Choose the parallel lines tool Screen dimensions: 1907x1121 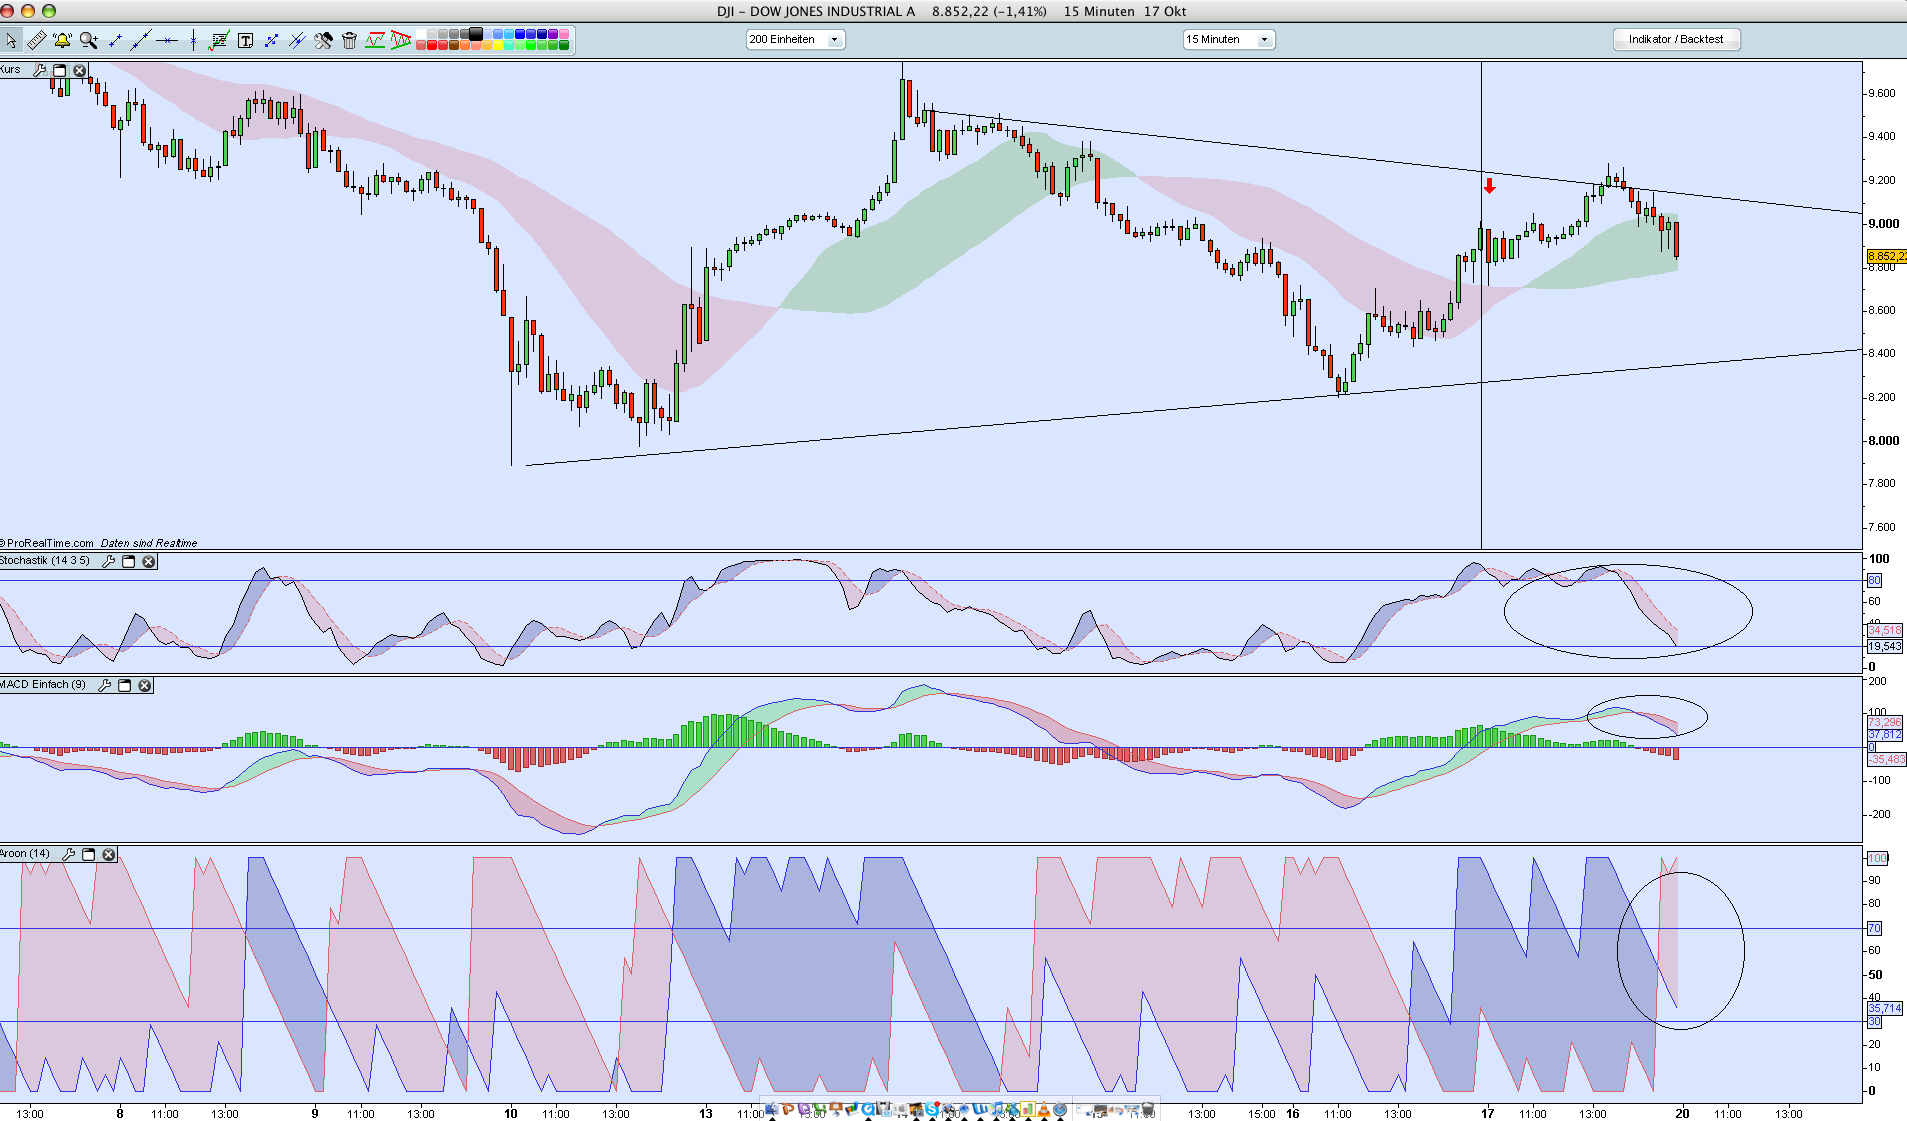coord(297,40)
